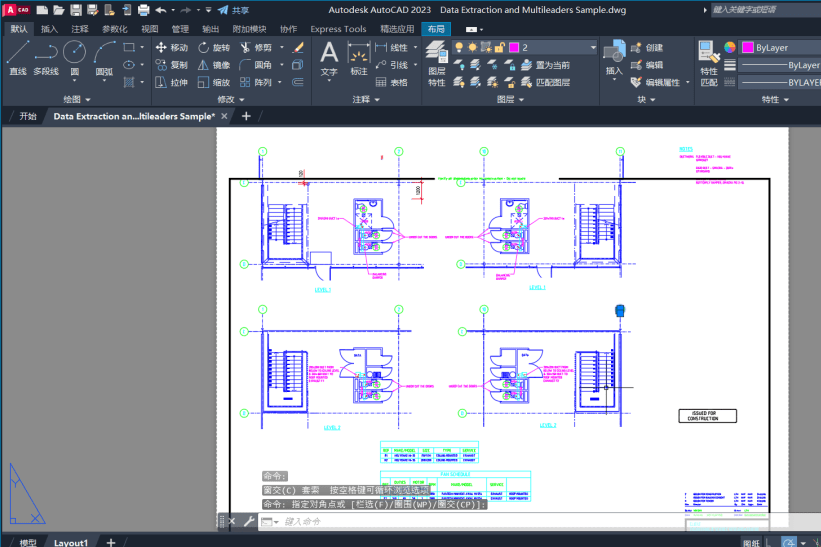
Task: Click the 旋转 (Rotate) tool
Action: [x=214, y=48]
